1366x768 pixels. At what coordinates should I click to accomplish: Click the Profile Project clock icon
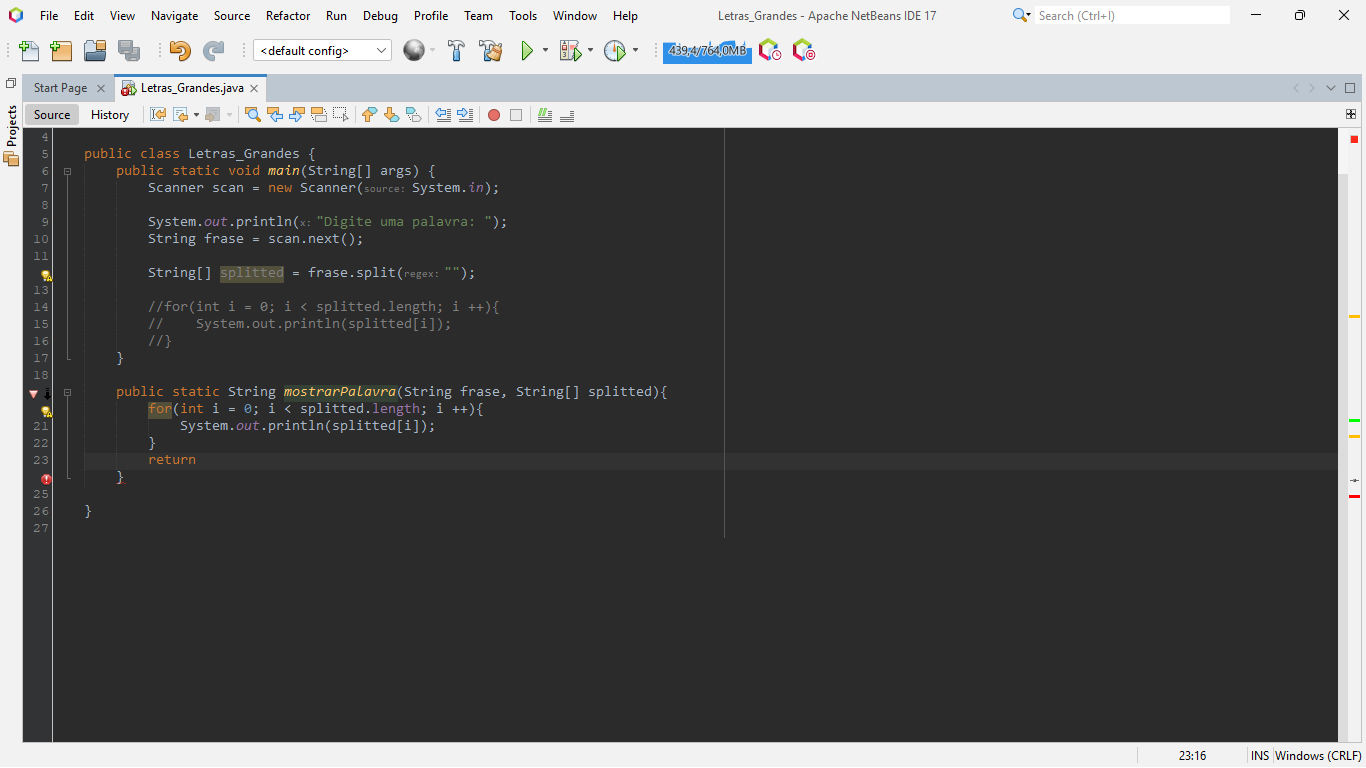coord(614,51)
